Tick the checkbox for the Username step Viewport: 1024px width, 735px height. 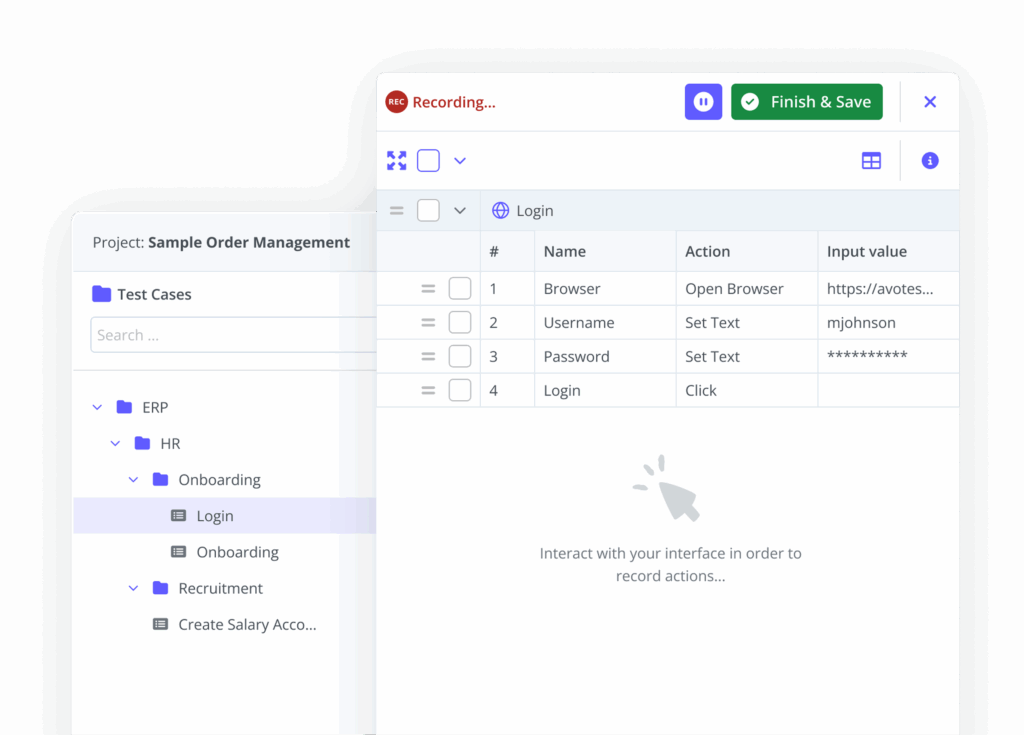tap(460, 323)
